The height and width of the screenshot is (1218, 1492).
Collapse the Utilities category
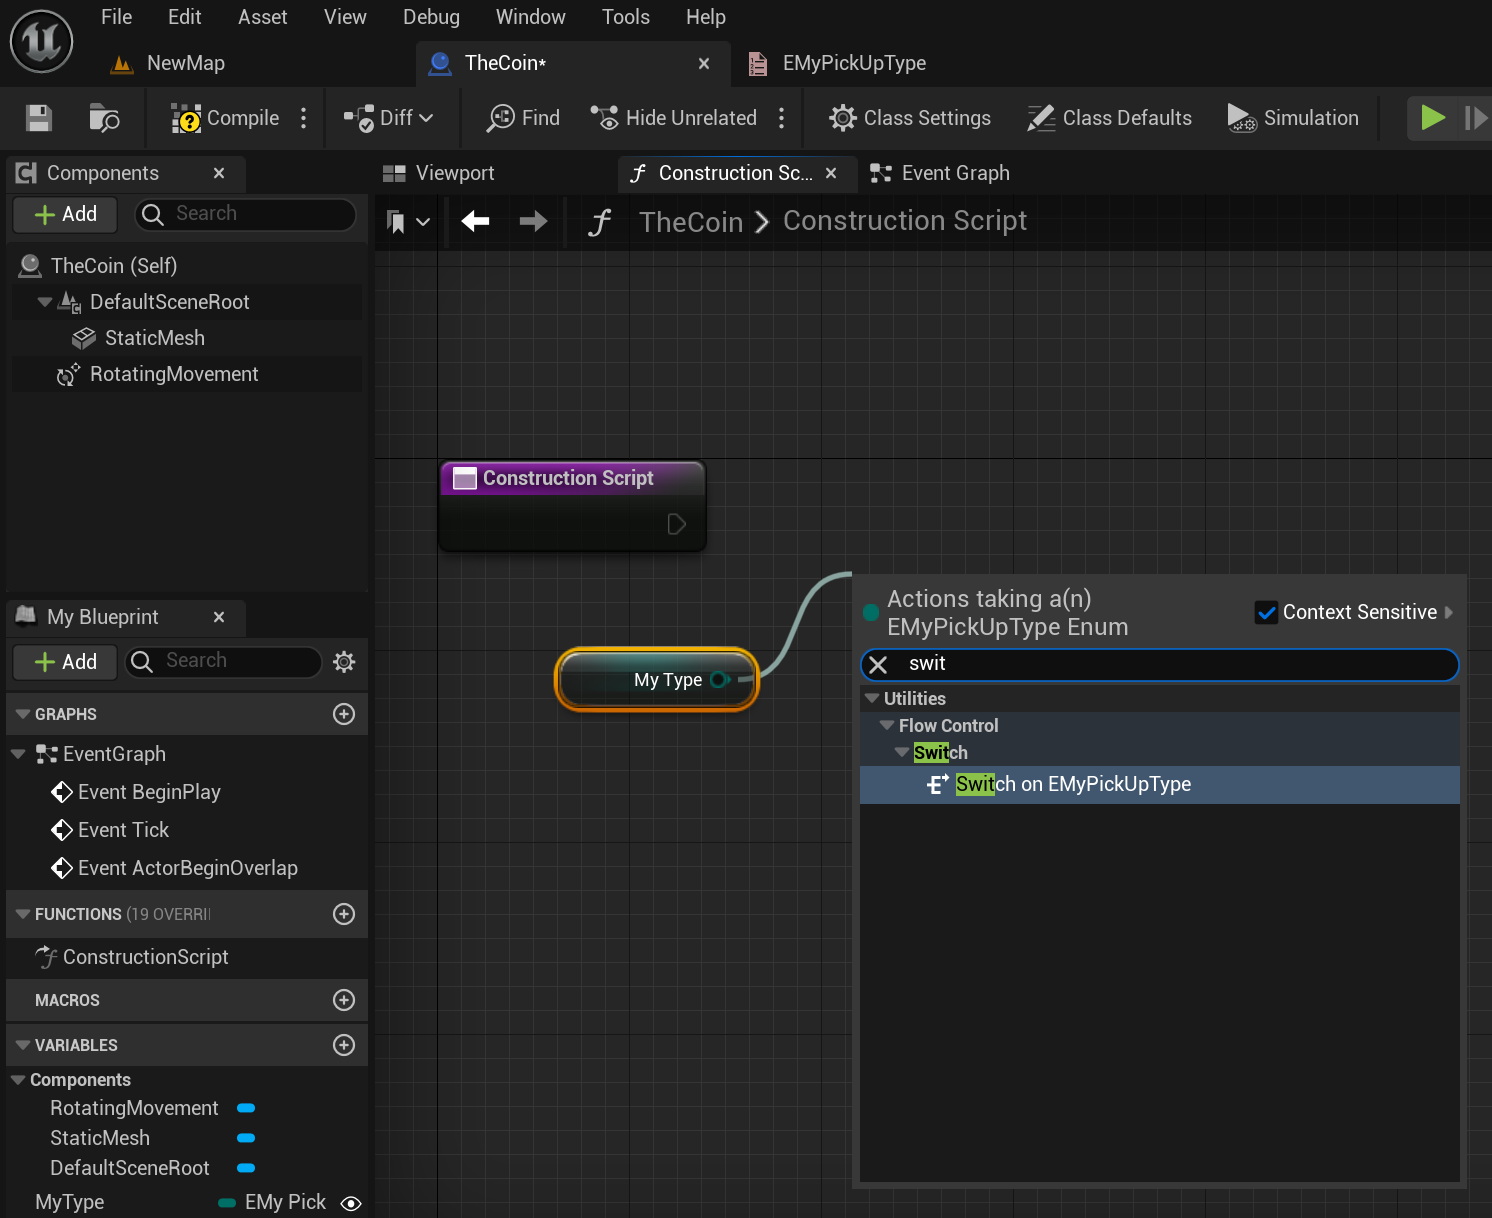coord(872,698)
